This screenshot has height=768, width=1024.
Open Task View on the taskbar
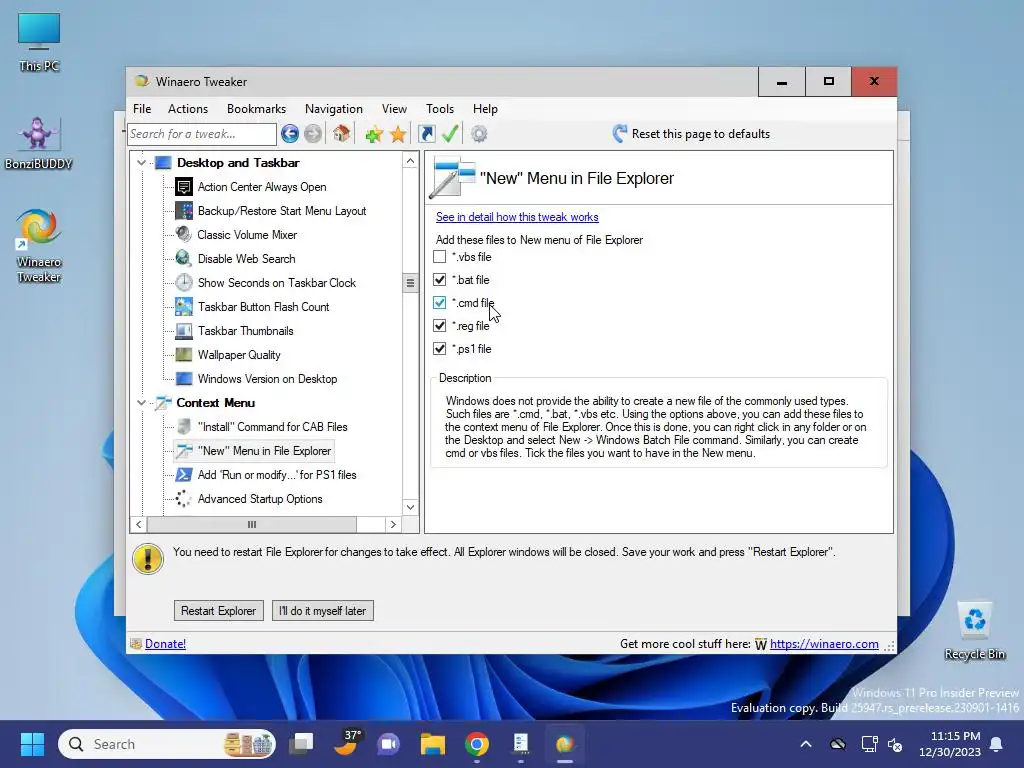pyautogui.click(x=301, y=744)
